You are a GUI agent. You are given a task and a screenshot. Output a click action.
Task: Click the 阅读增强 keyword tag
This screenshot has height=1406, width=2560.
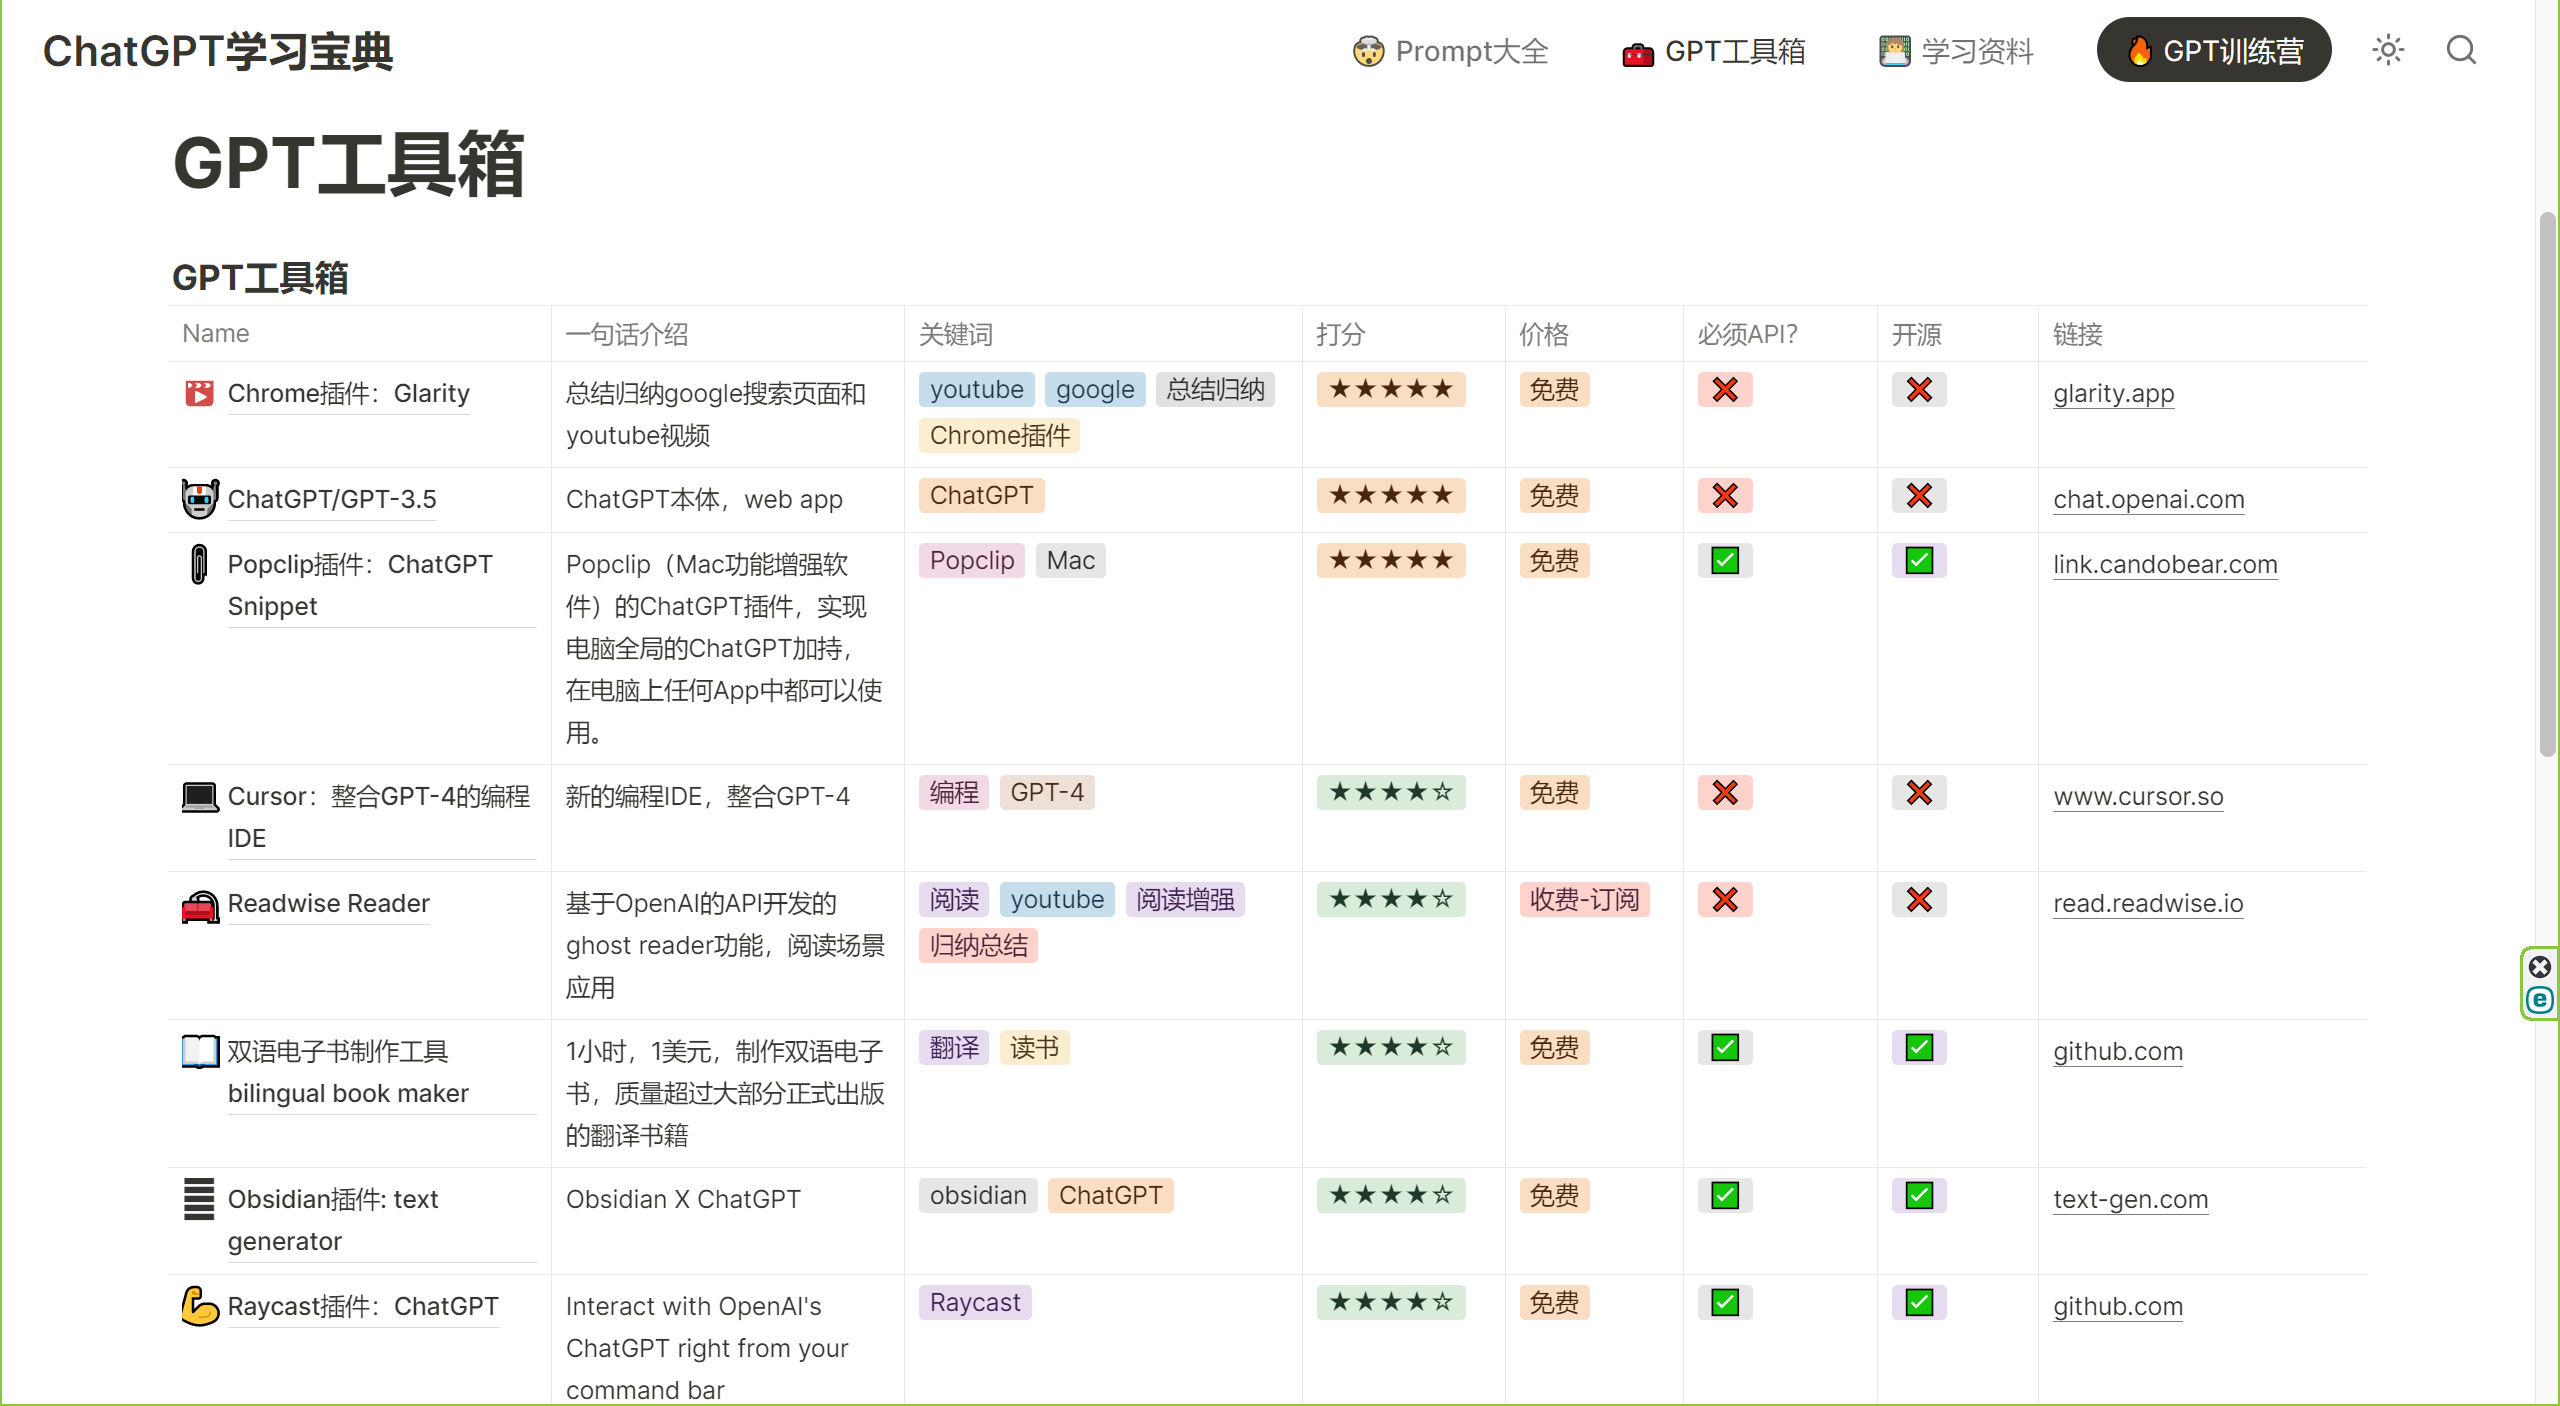pyautogui.click(x=1185, y=900)
